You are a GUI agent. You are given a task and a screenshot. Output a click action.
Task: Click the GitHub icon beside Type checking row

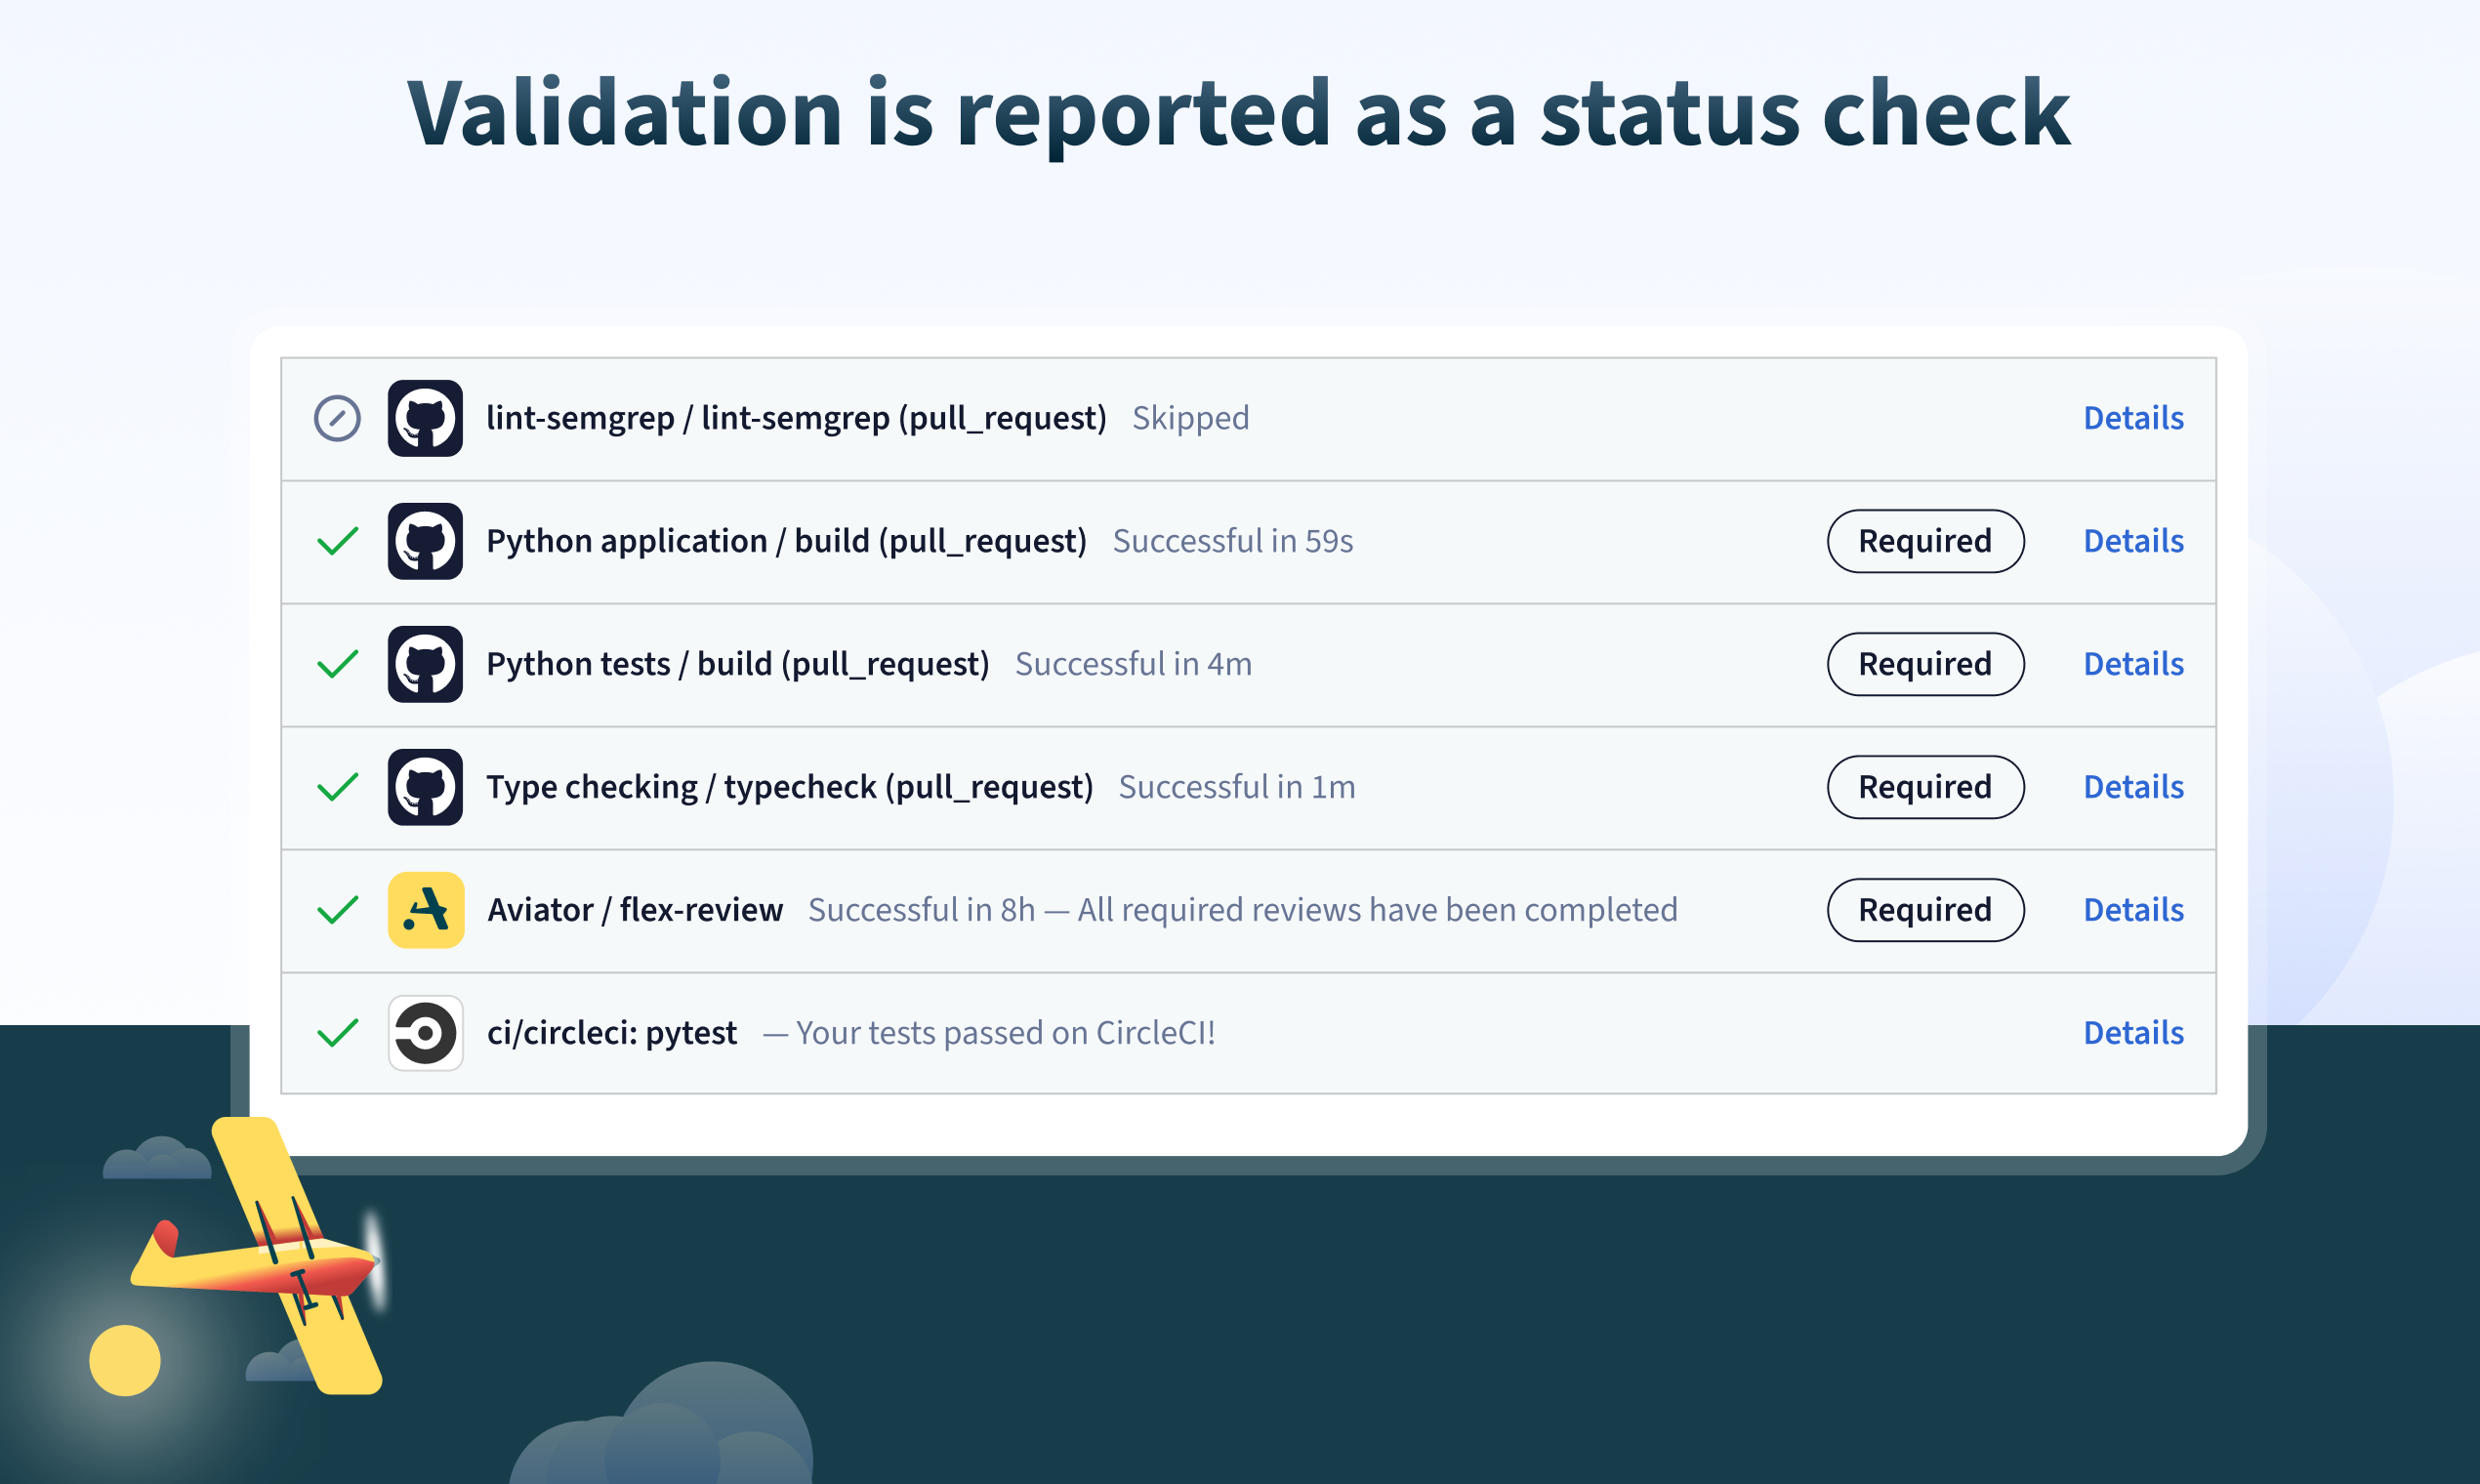tap(425, 787)
